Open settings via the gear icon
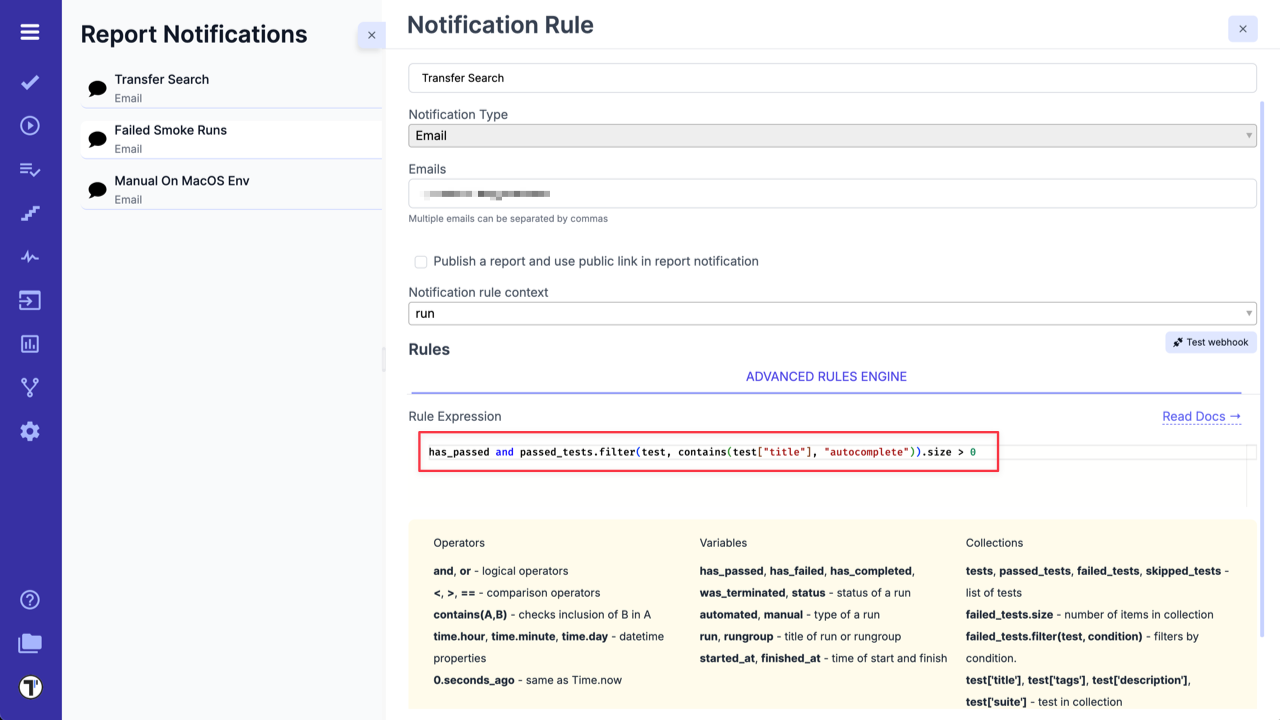Image resolution: width=1280 pixels, height=720 pixels. [29, 431]
